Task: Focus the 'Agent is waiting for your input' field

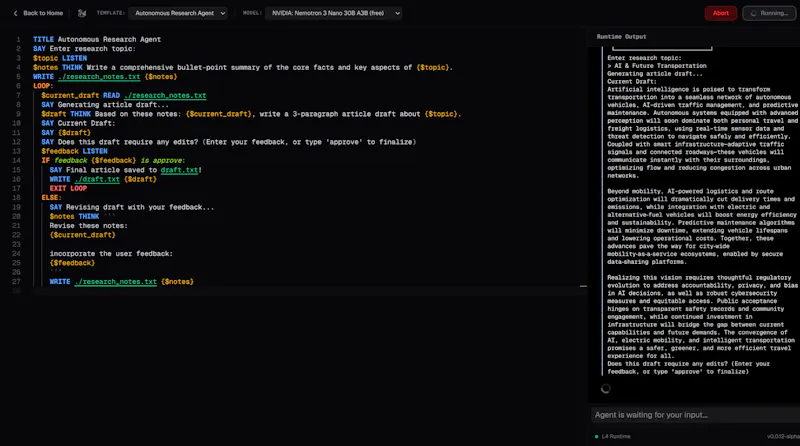Action: 695,415
